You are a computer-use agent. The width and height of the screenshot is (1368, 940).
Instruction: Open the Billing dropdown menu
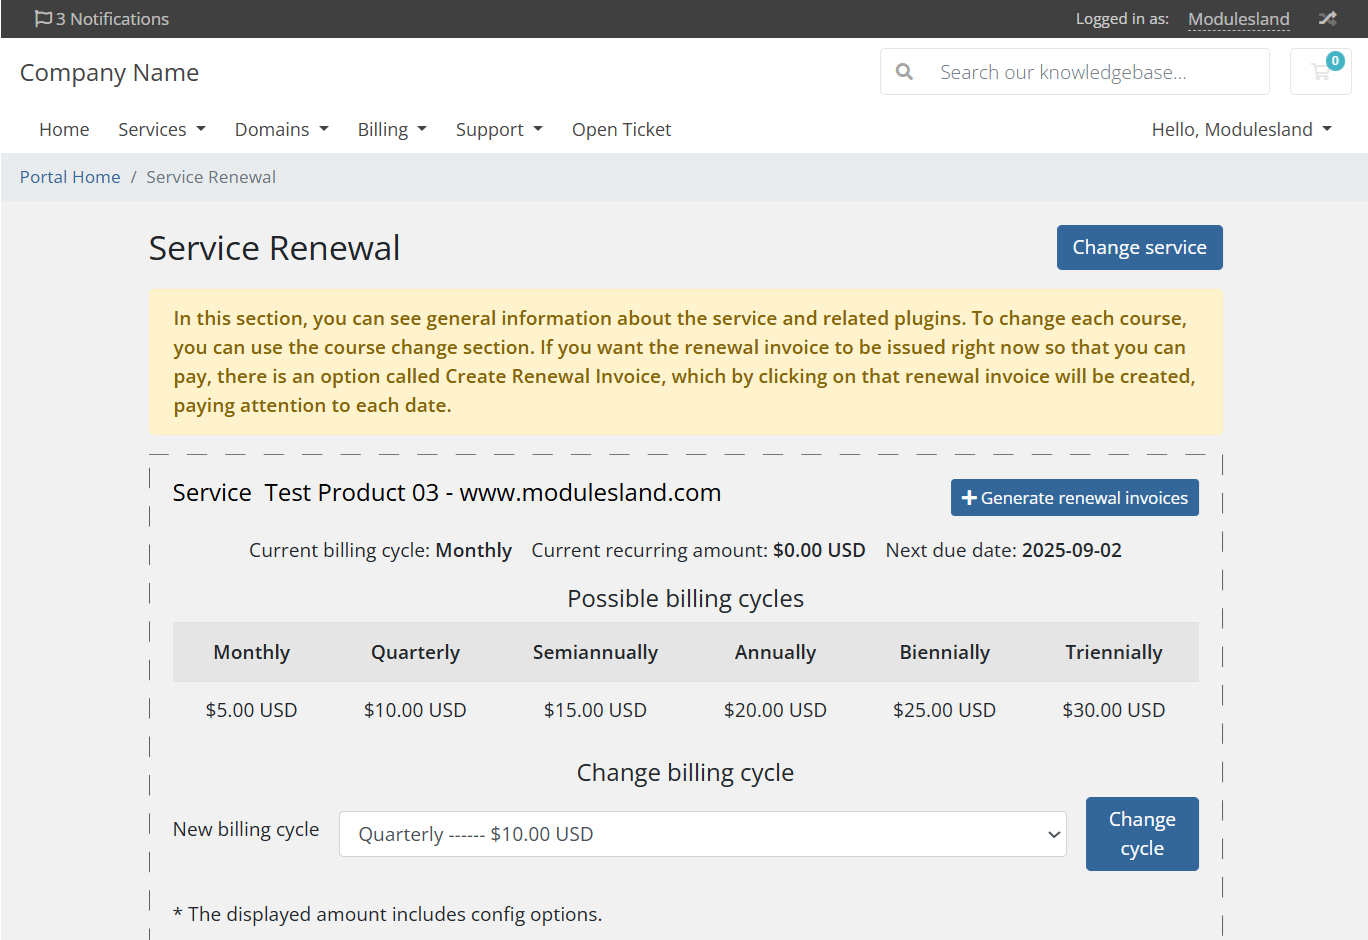393,129
